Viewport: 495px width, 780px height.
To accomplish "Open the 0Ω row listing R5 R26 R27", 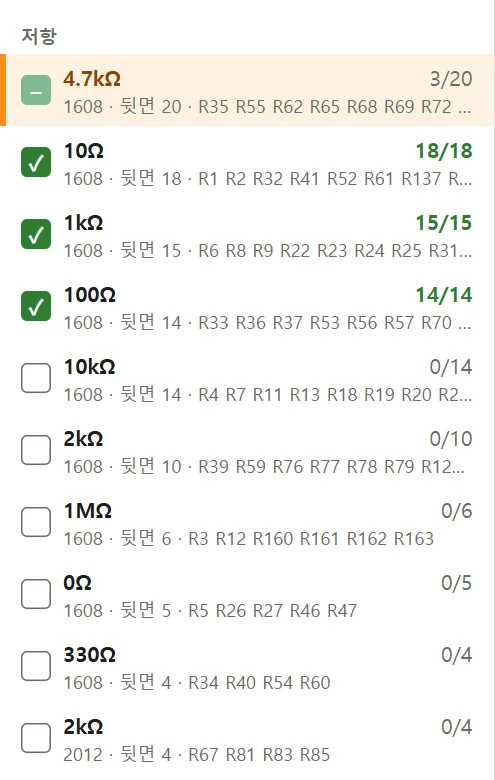I will point(247,594).
